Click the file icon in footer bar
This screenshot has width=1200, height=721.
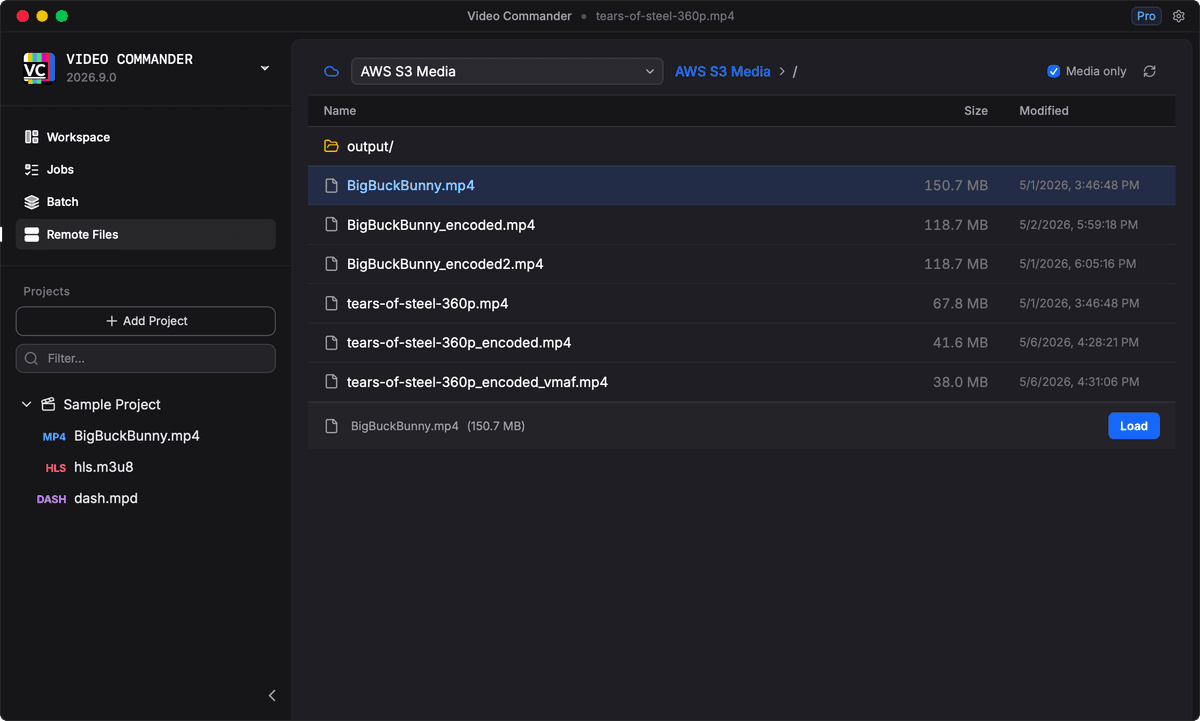pos(332,426)
